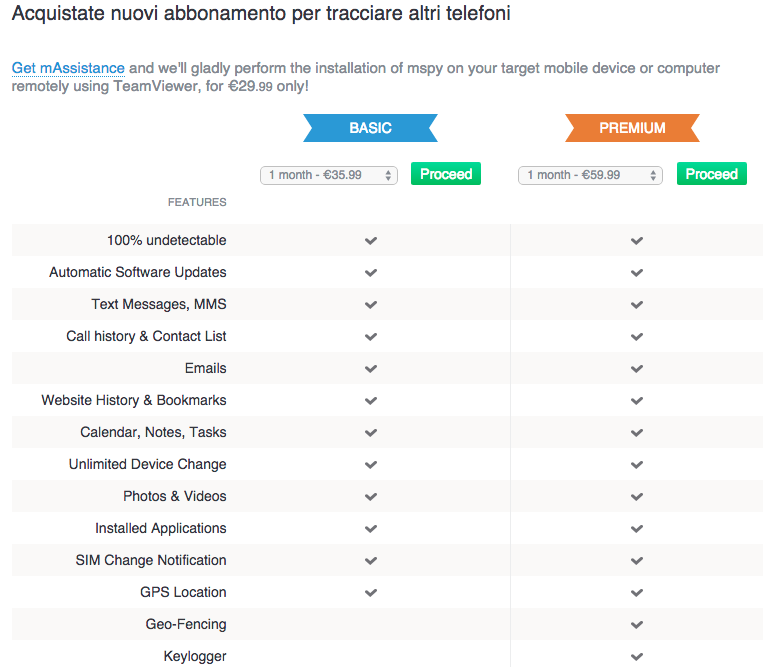This screenshot has width=763, height=667.
Task: Click Basic checkmark for GPS Location
Action: point(371,593)
